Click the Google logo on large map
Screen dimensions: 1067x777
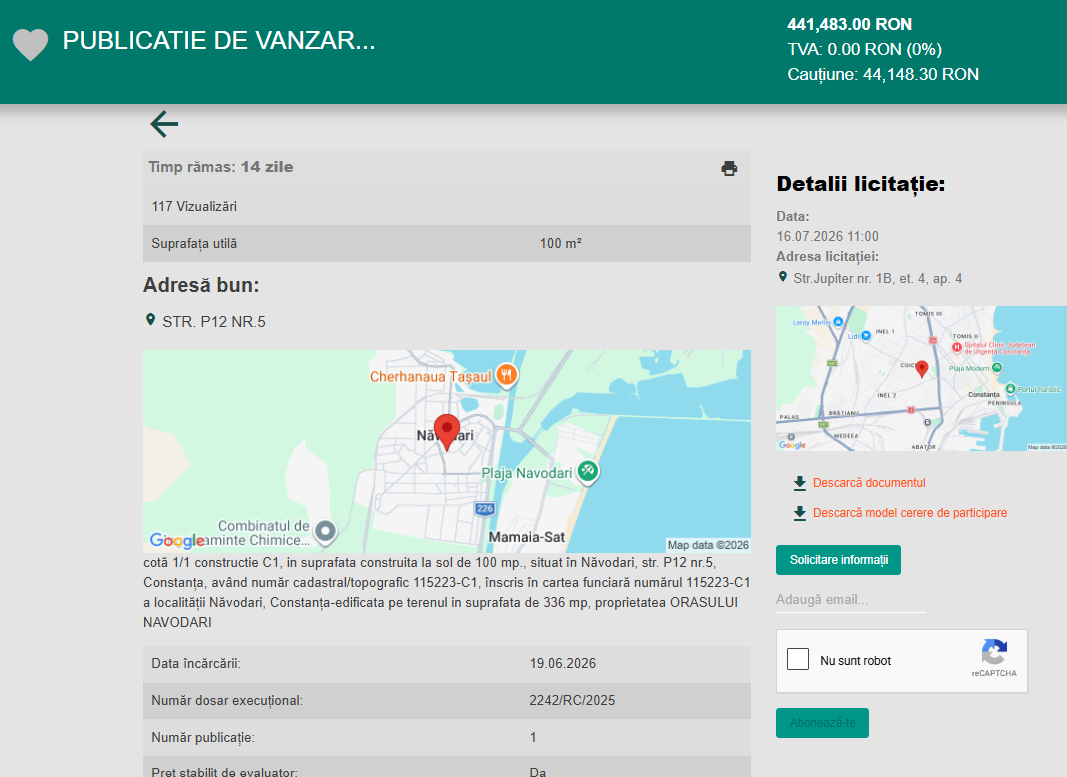(x=177, y=541)
